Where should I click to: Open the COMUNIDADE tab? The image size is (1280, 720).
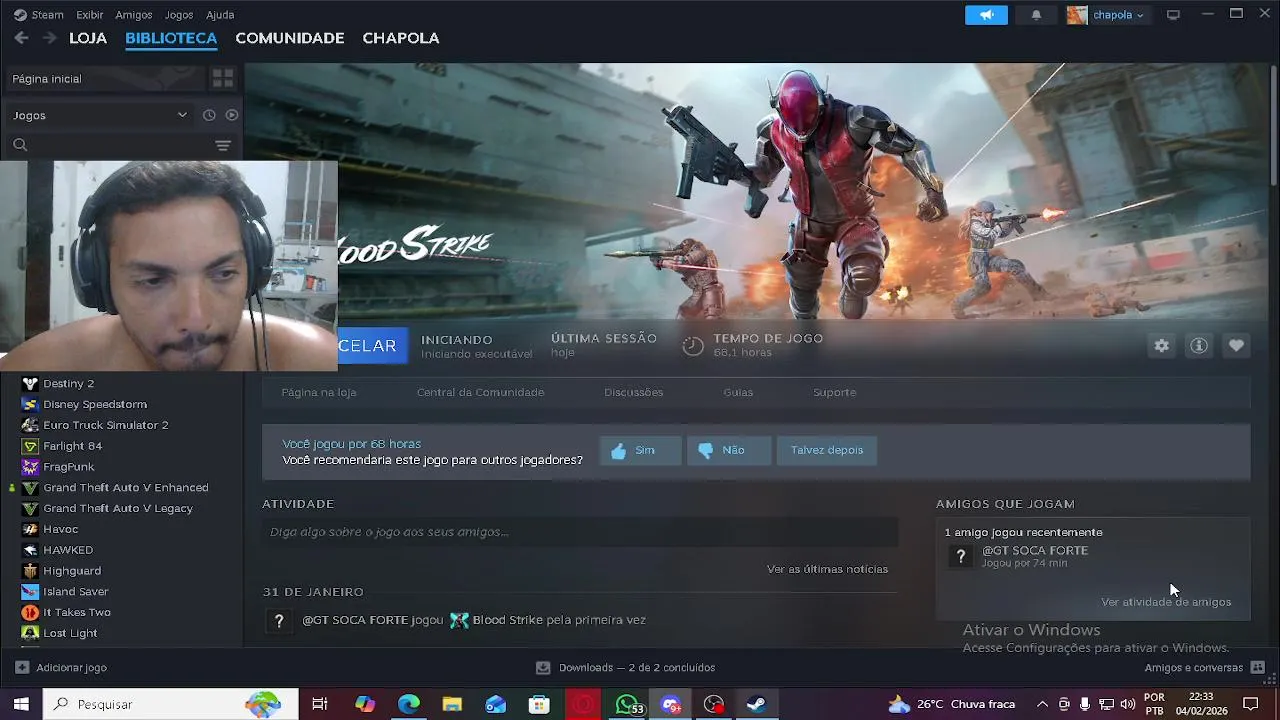(x=290, y=38)
